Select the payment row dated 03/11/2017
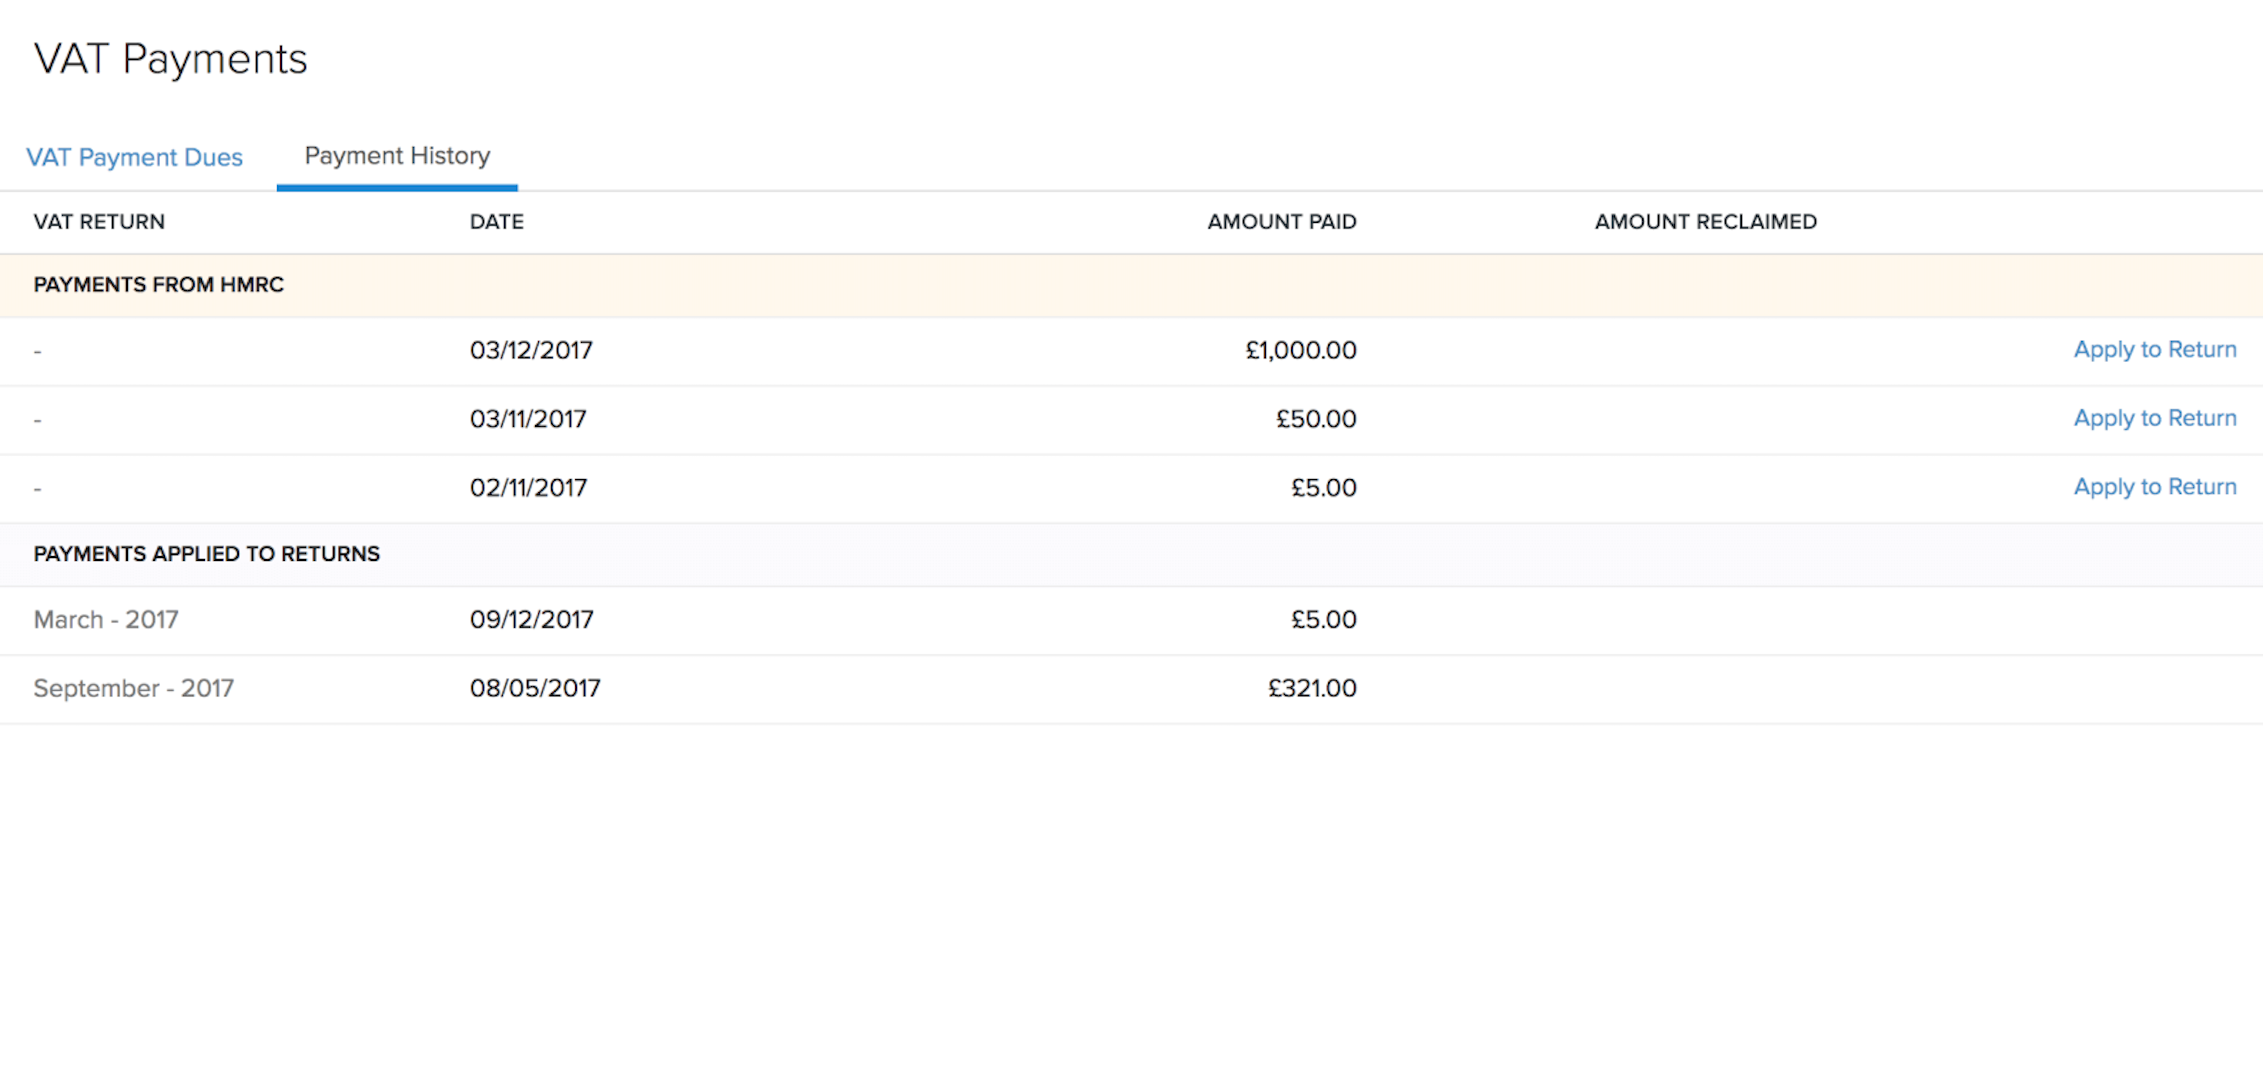The height and width of the screenshot is (1076, 2263). (900, 419)
